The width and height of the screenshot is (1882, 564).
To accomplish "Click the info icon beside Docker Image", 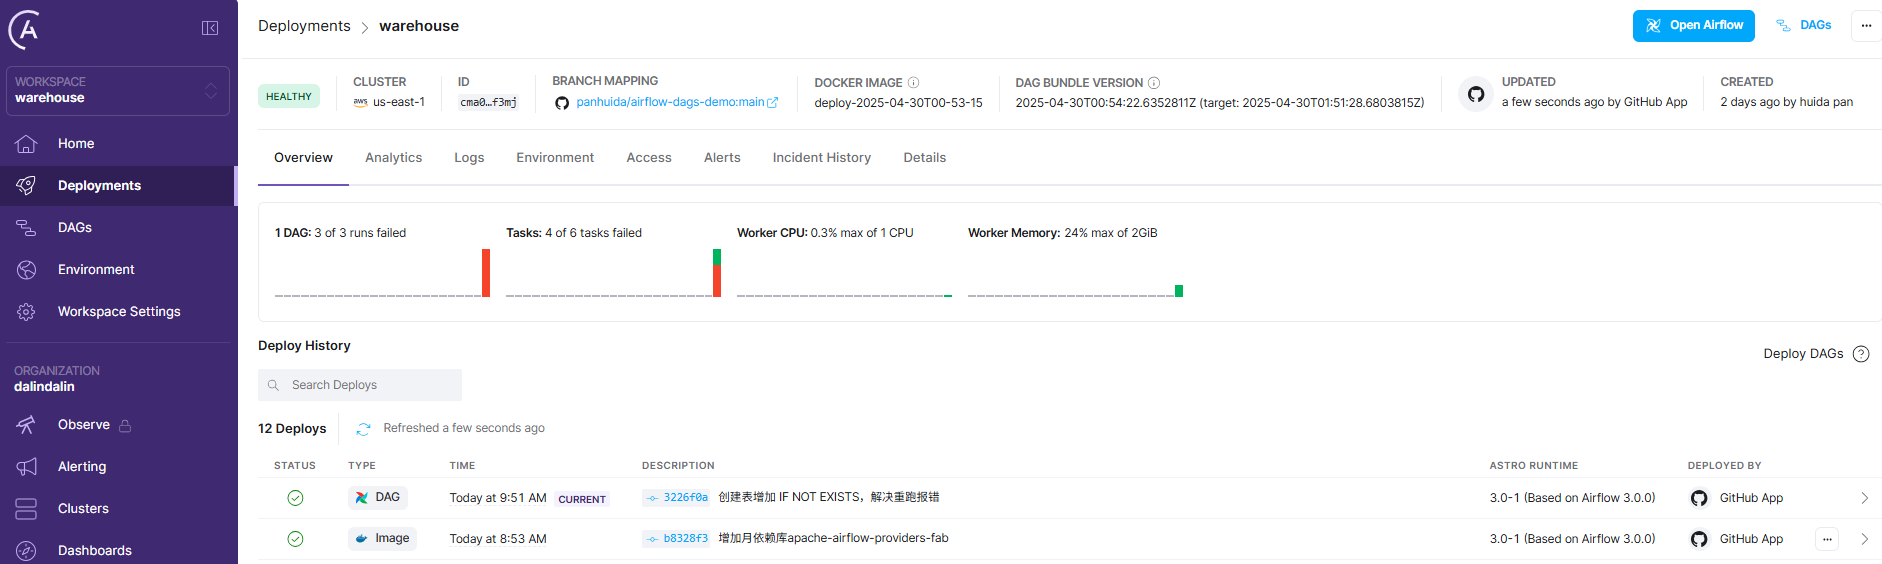I will tap(913, 83).
